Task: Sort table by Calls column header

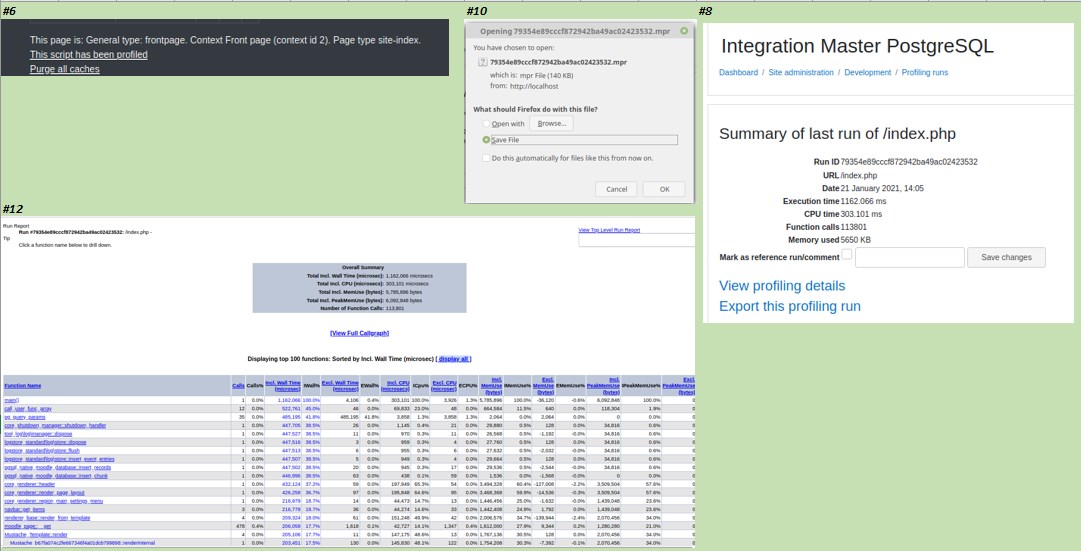Action: pyautogui.click(x=238, y=385)
